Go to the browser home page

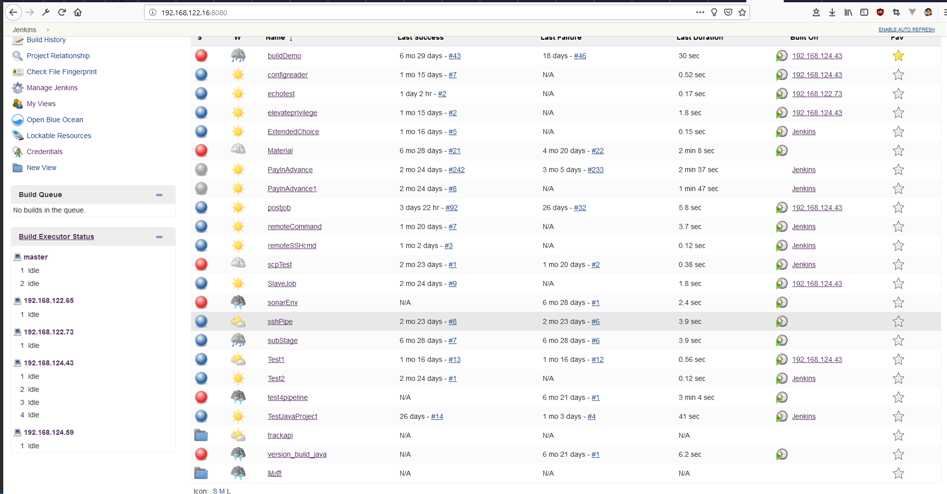[x=77, y=12]
